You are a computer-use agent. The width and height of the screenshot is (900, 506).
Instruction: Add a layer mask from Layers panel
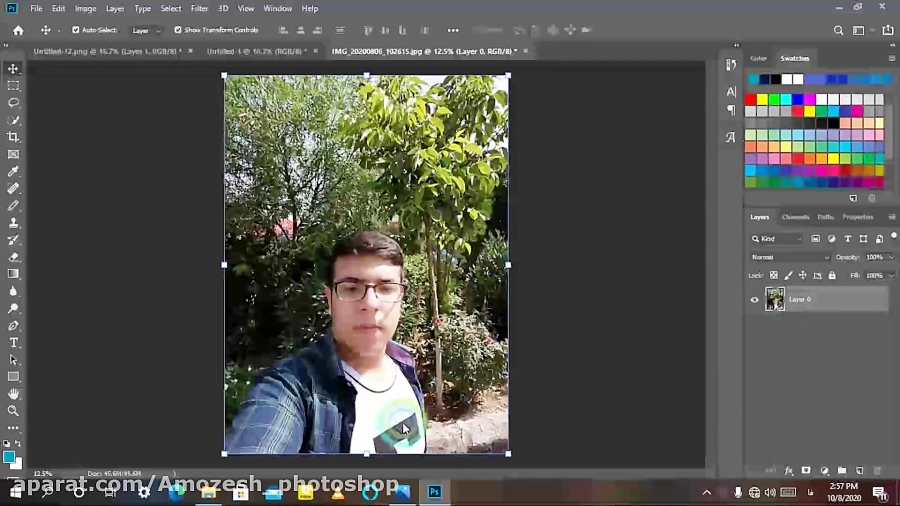pos(807,470)
